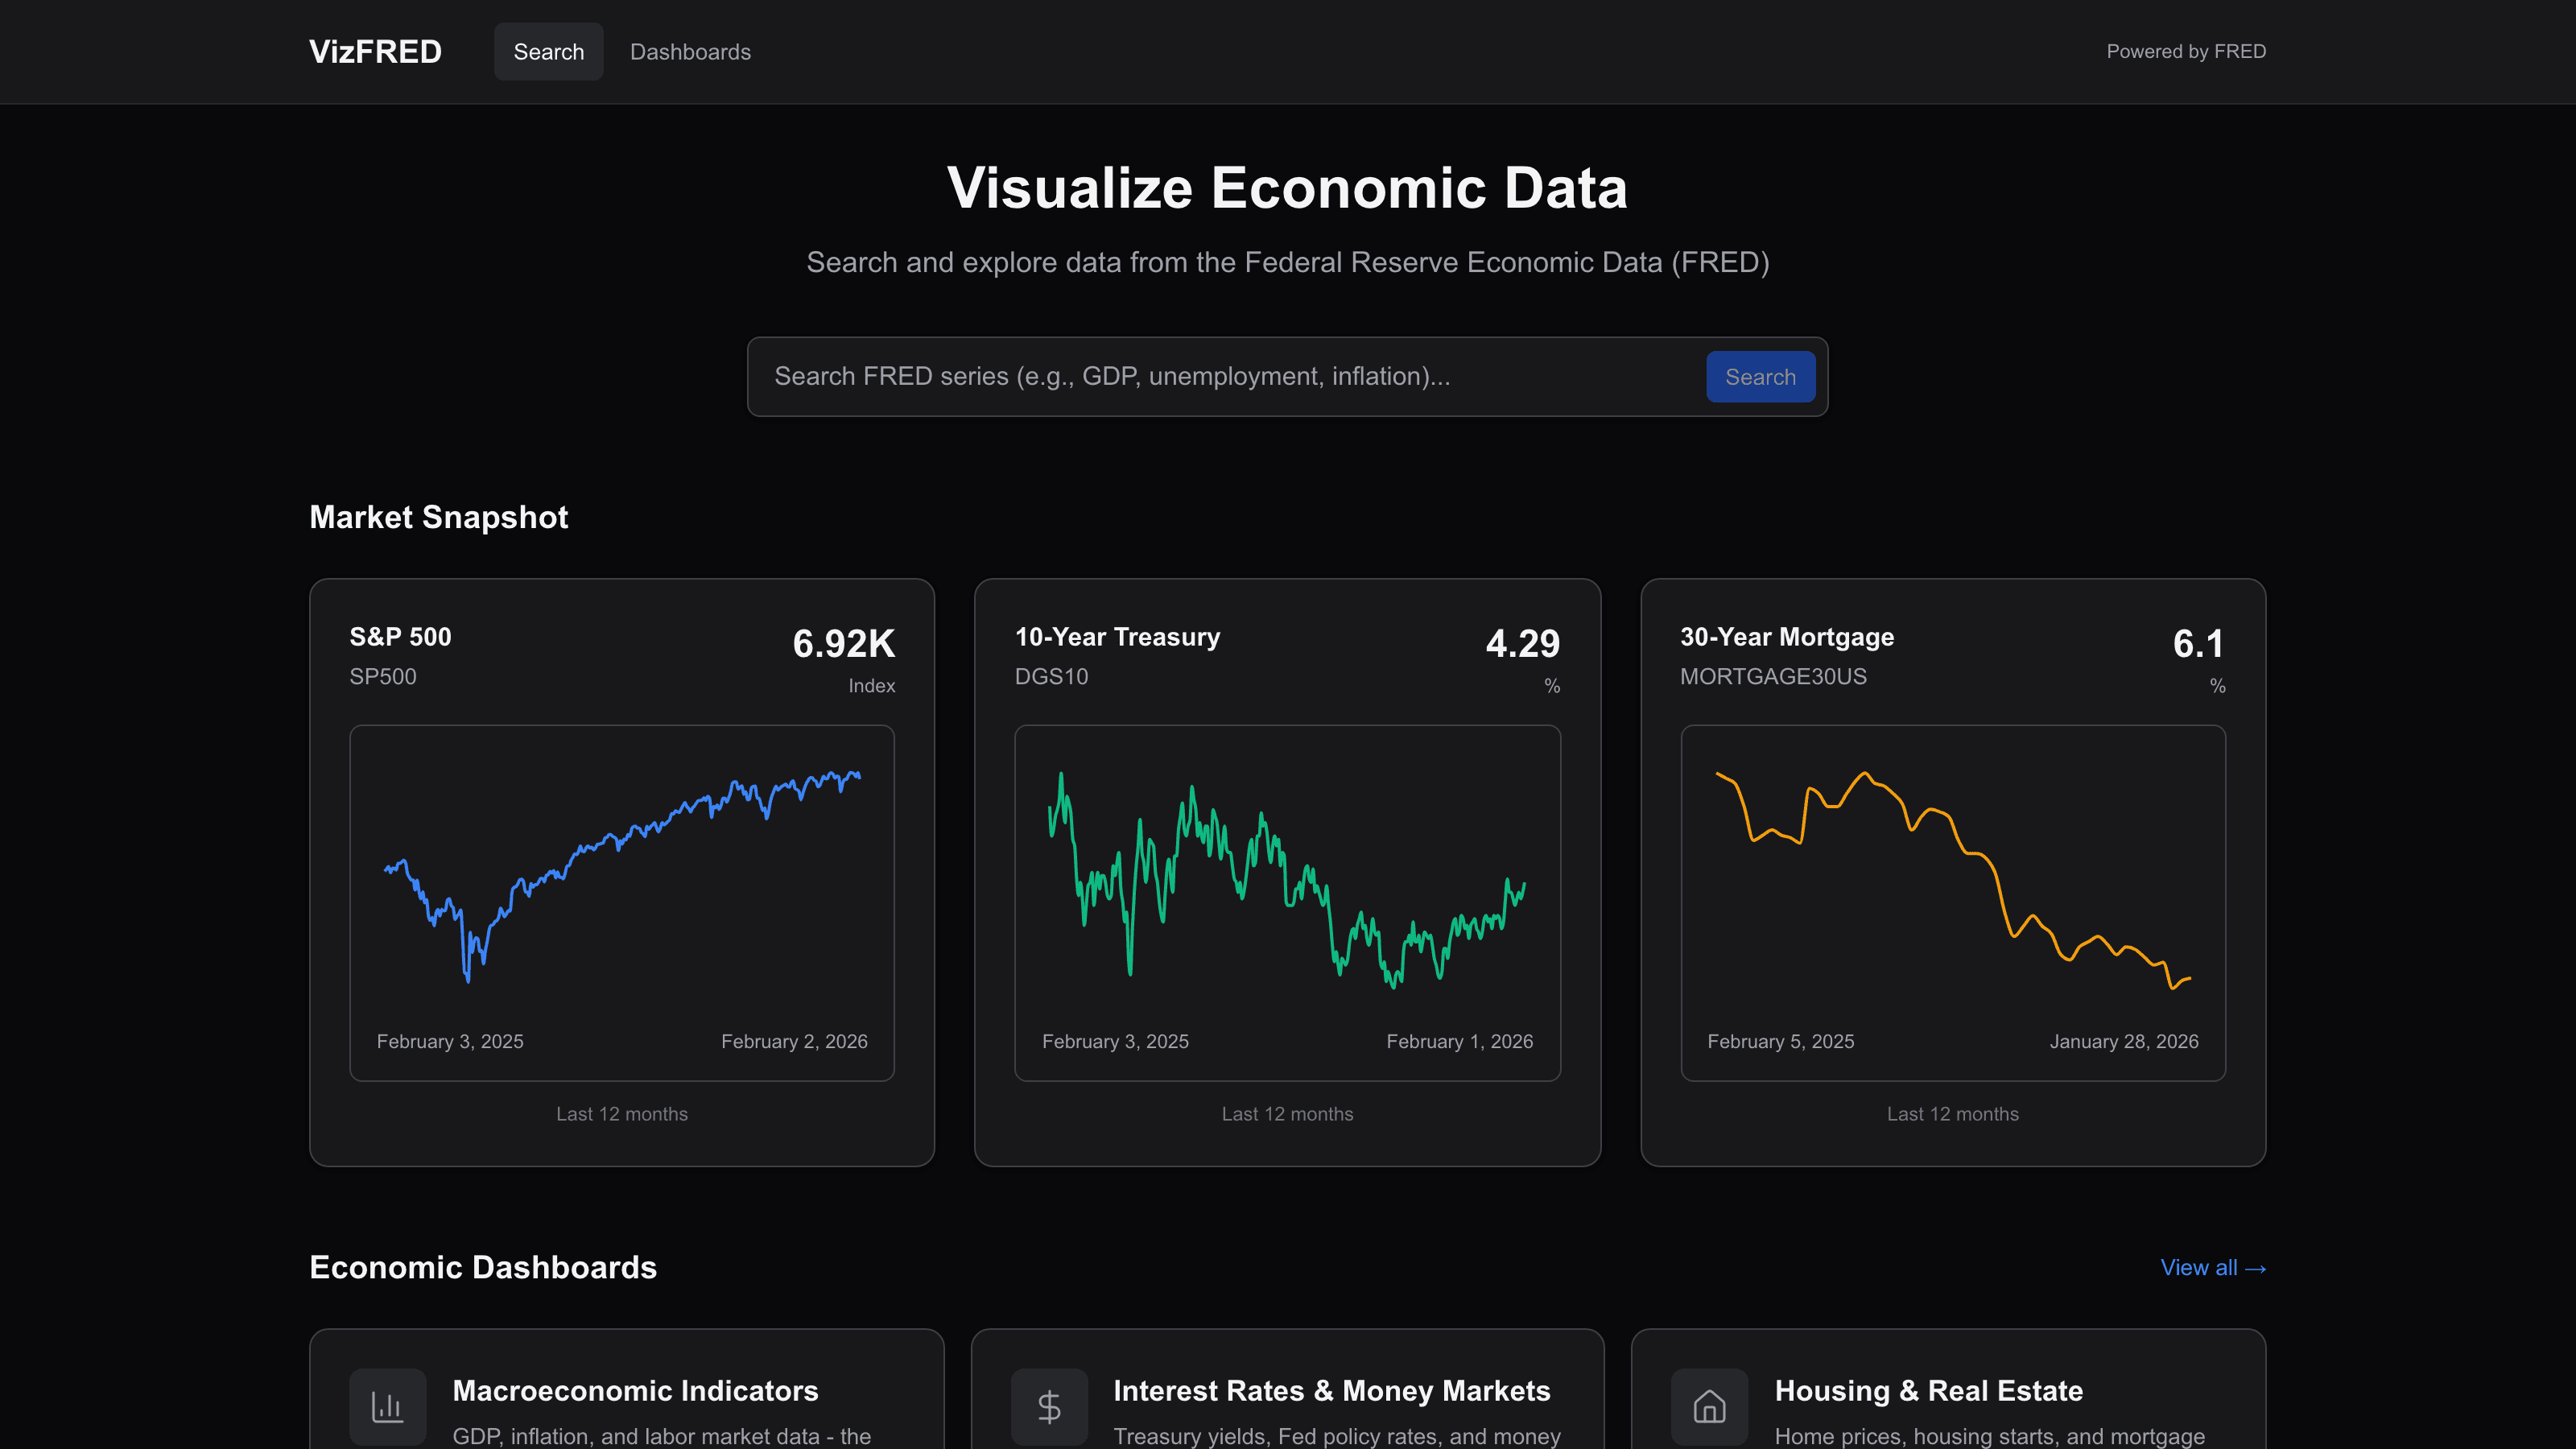Image resolution: width=2576 pixels, height=1449 pixels.
Task: Click the Powered by FRED text
Action: [x=2186, y=51]
